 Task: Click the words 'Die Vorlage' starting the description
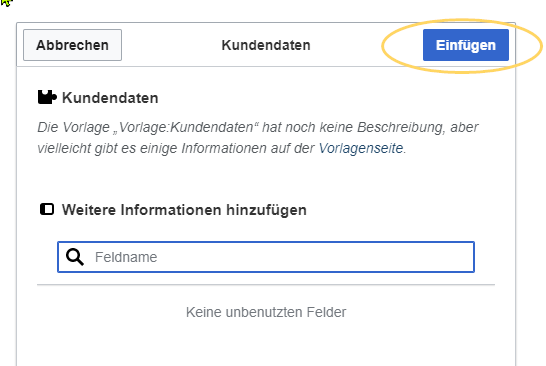pyautogui.click(x=73, y=127)
